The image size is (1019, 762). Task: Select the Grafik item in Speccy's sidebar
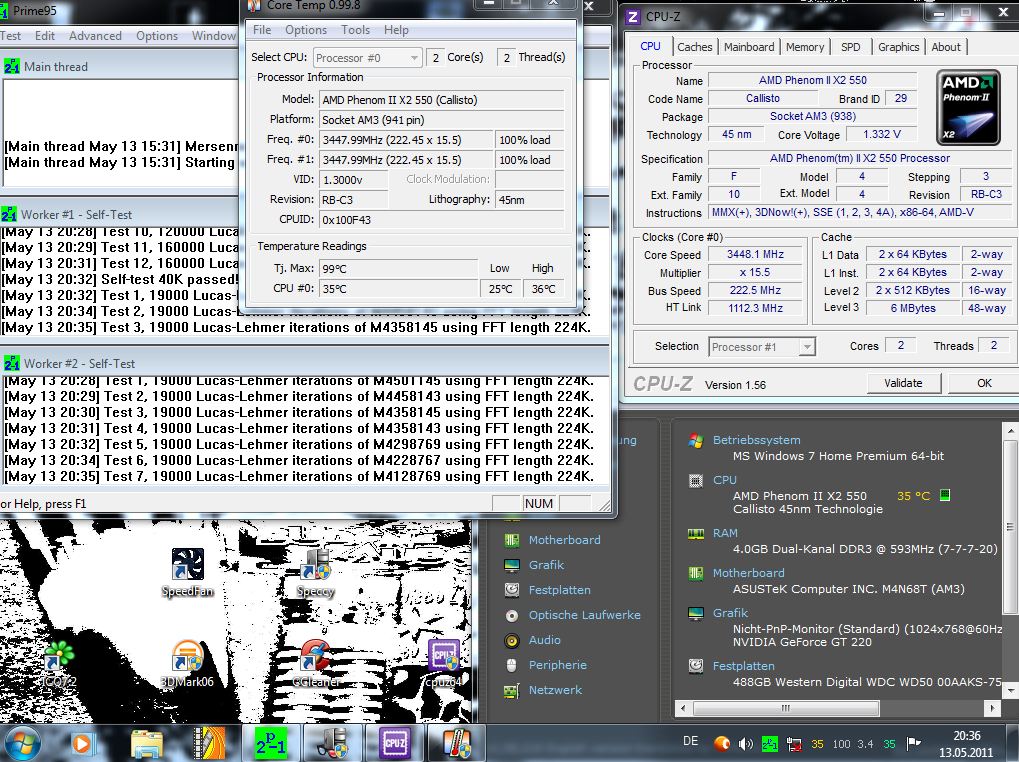click(546, 565)
